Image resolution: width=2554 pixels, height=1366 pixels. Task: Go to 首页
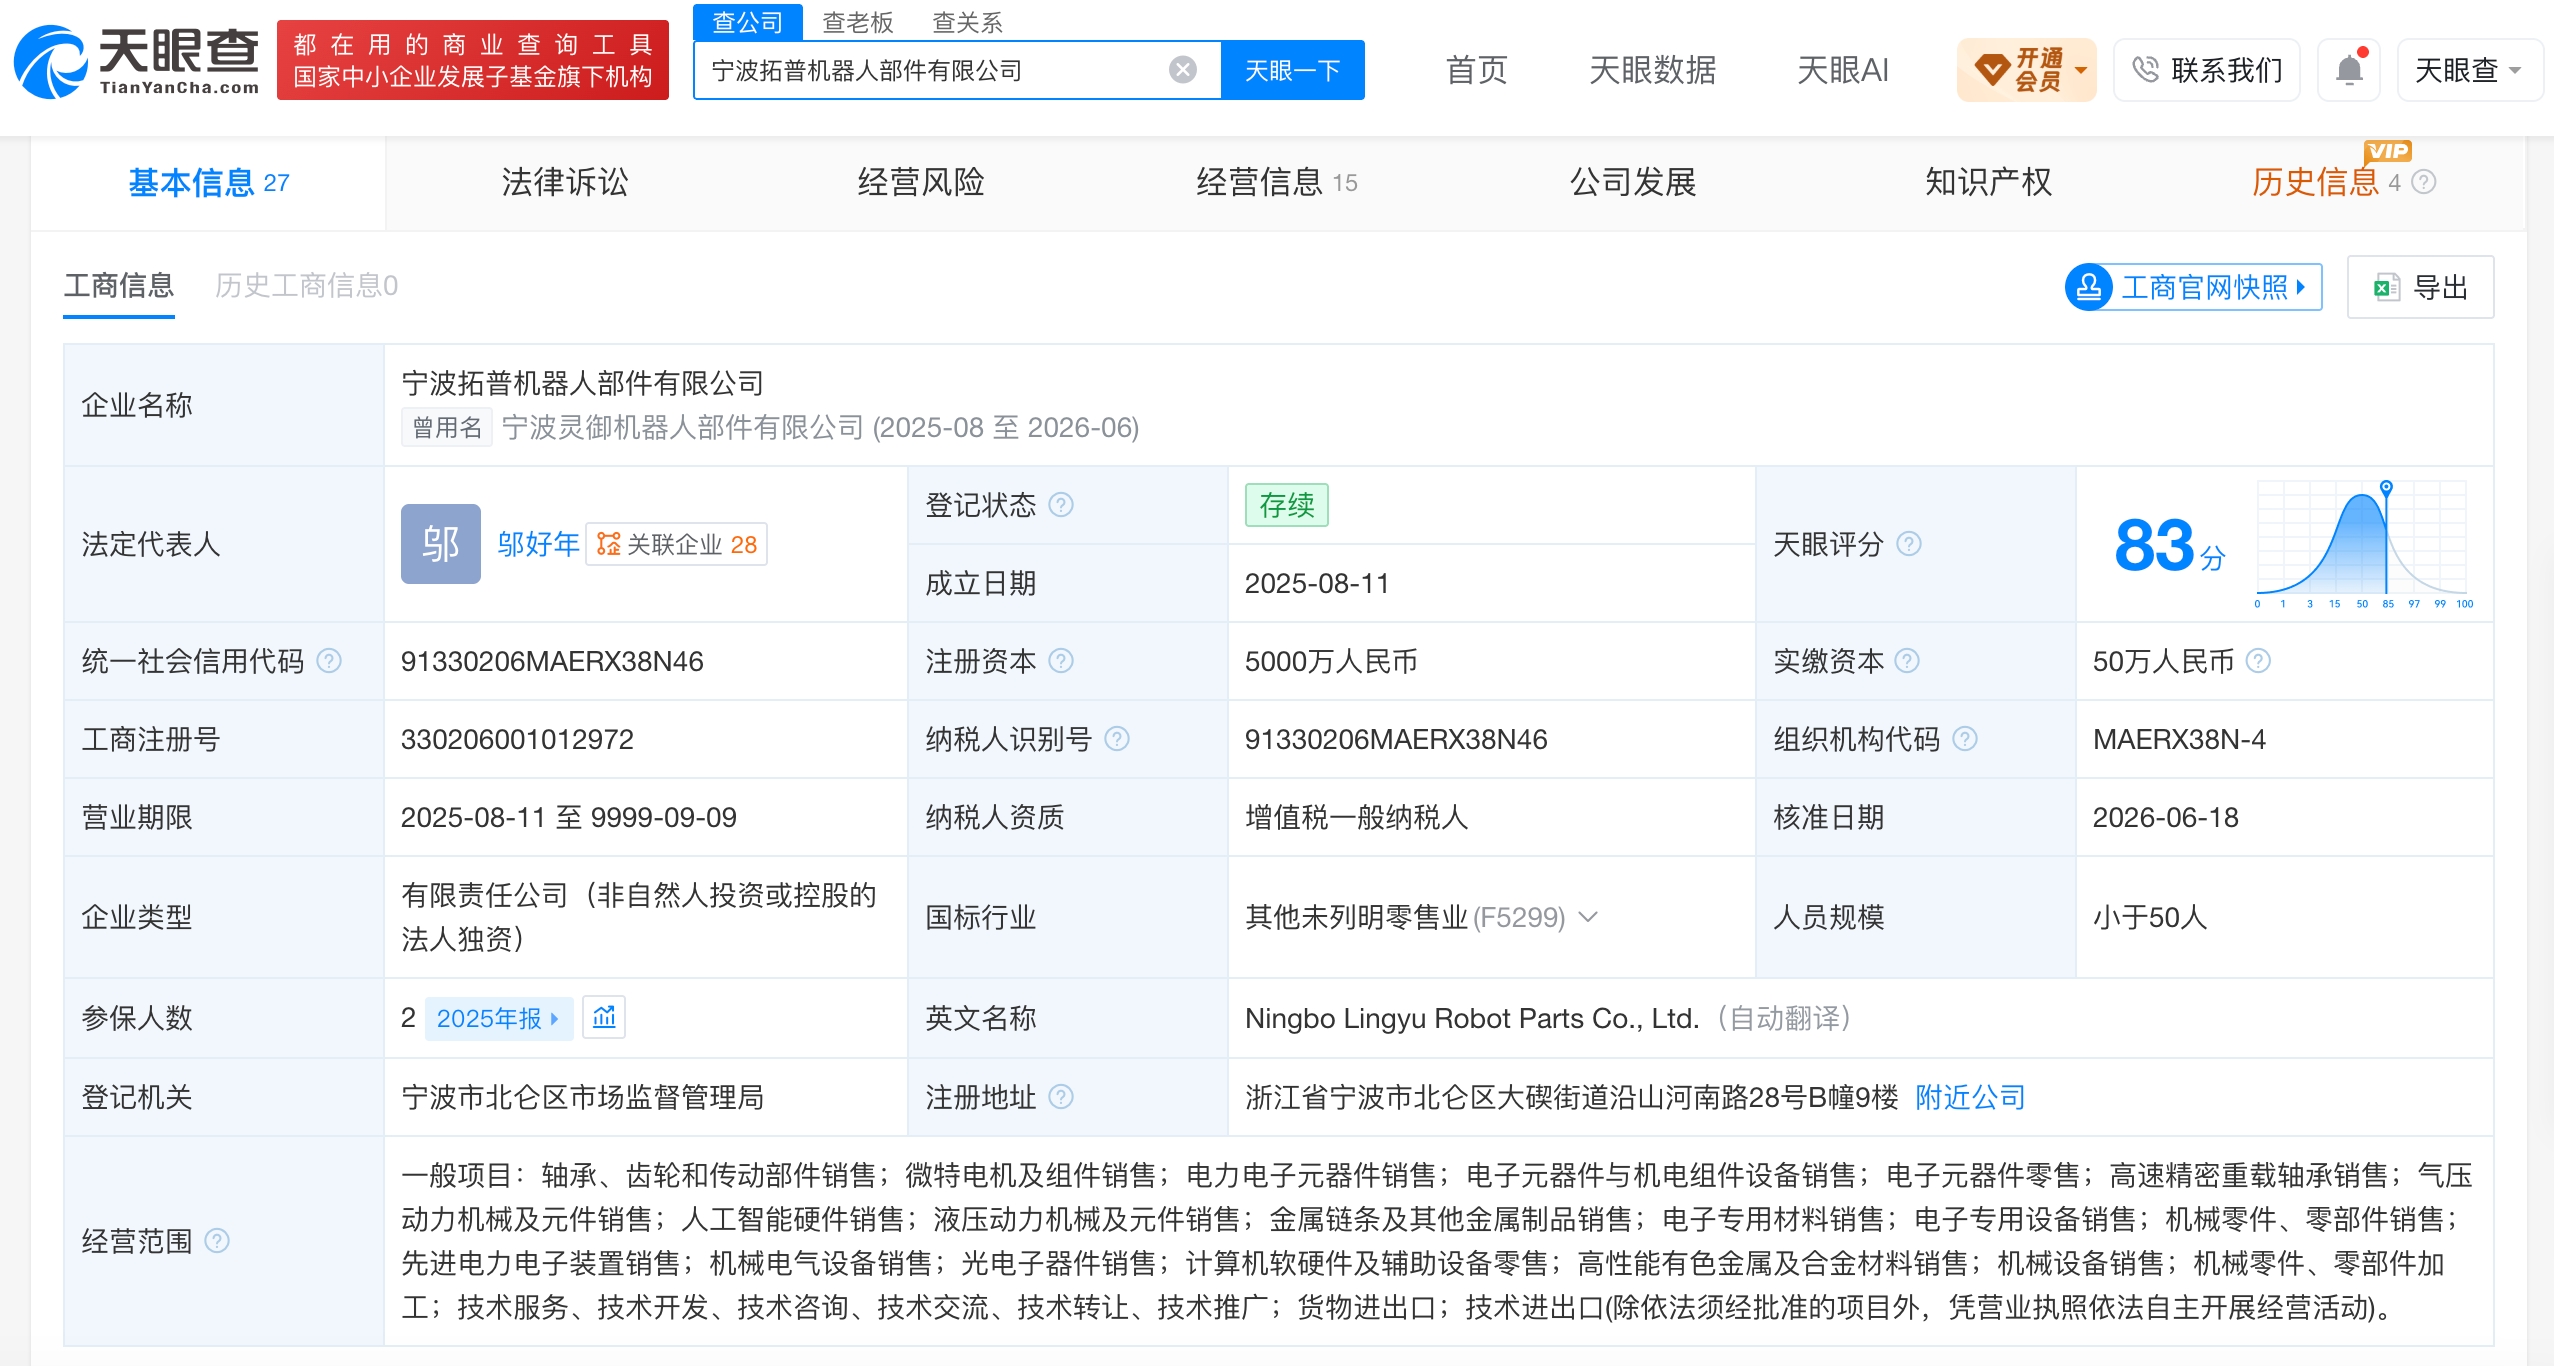(x=1476, y=70)
